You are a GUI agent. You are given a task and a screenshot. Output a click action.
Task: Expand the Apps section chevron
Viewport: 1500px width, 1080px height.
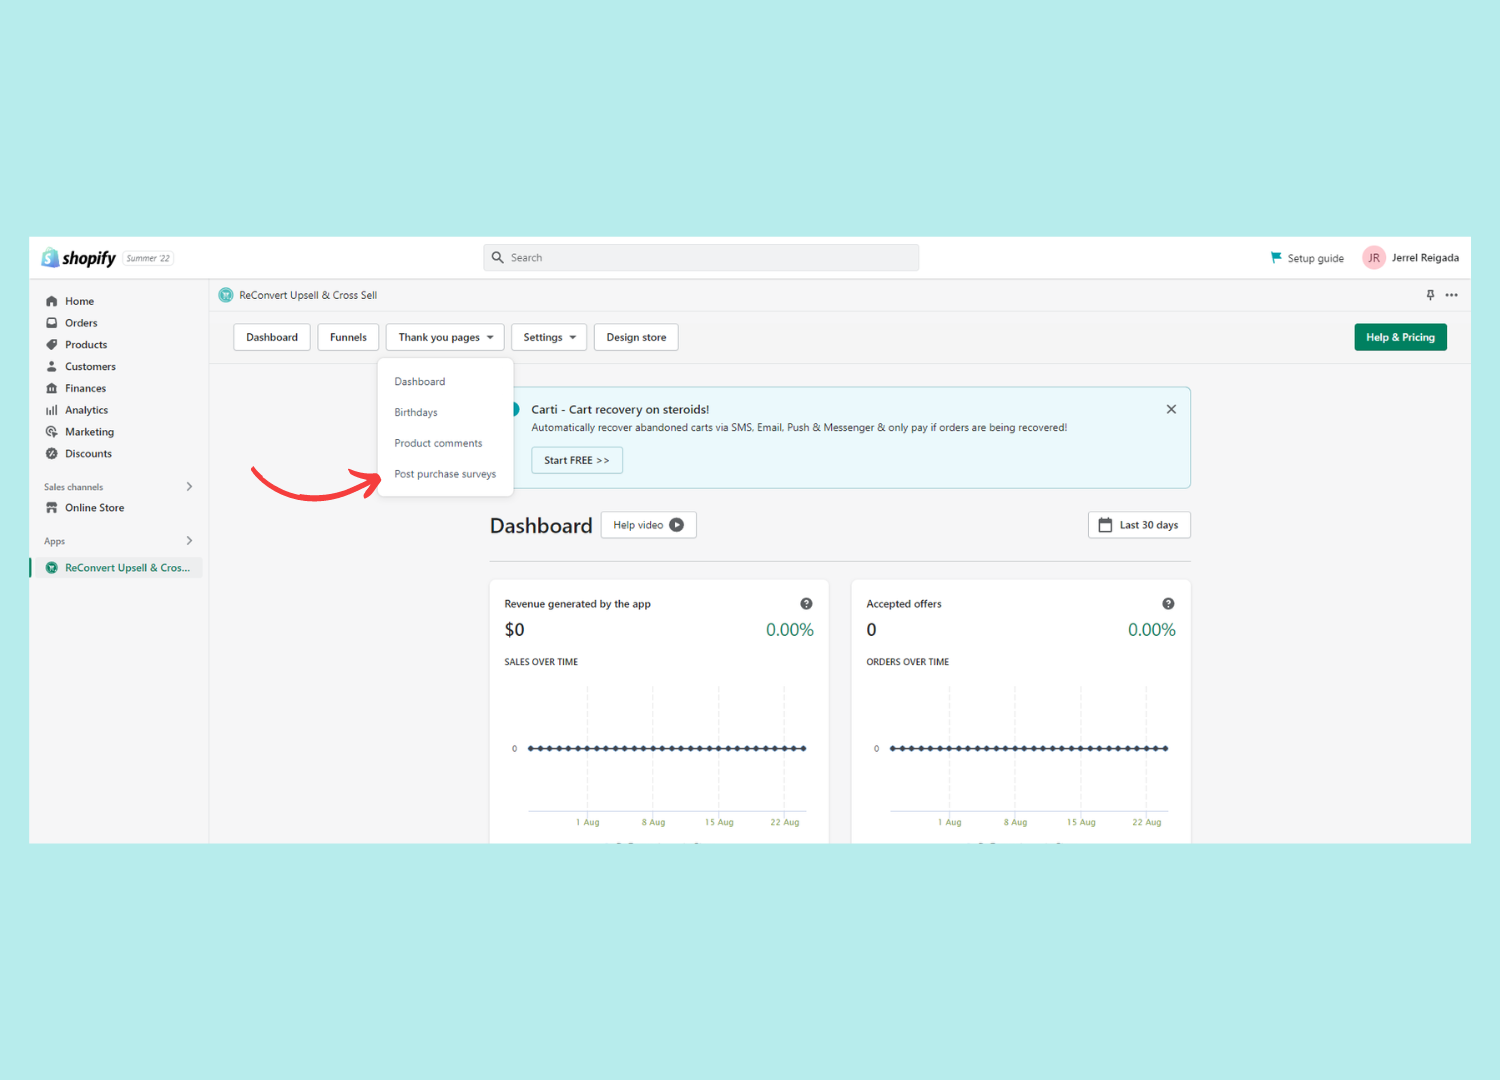pos(189,541)
